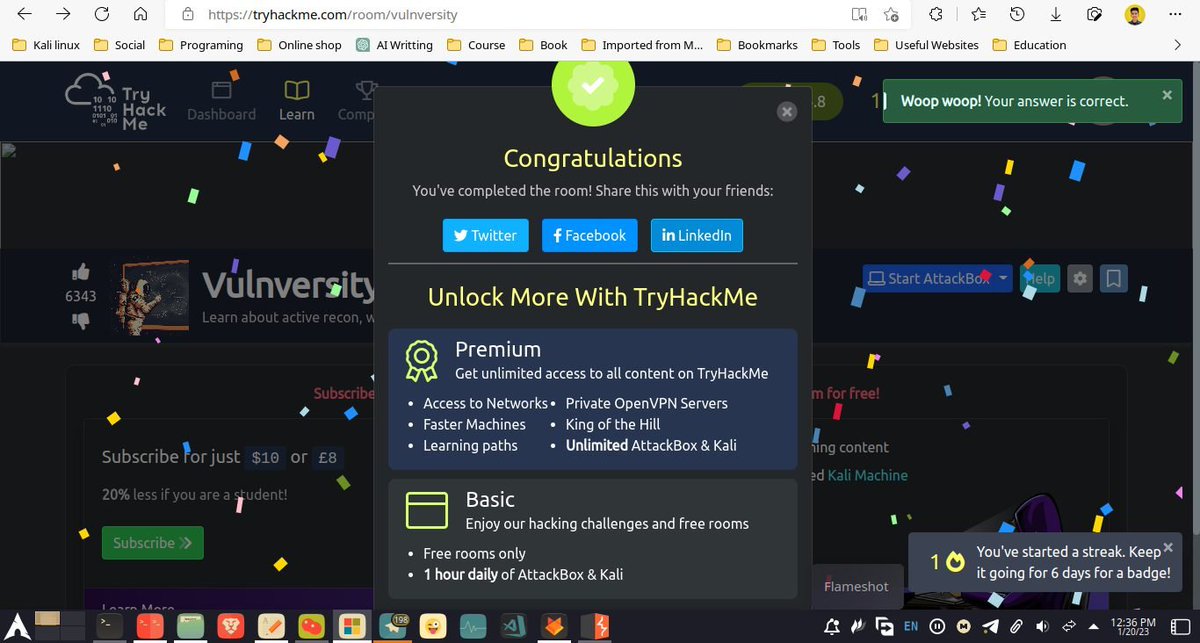
Task: Expand the bookmarks bar overflow chevron
Action: (x=1178, y=44)
